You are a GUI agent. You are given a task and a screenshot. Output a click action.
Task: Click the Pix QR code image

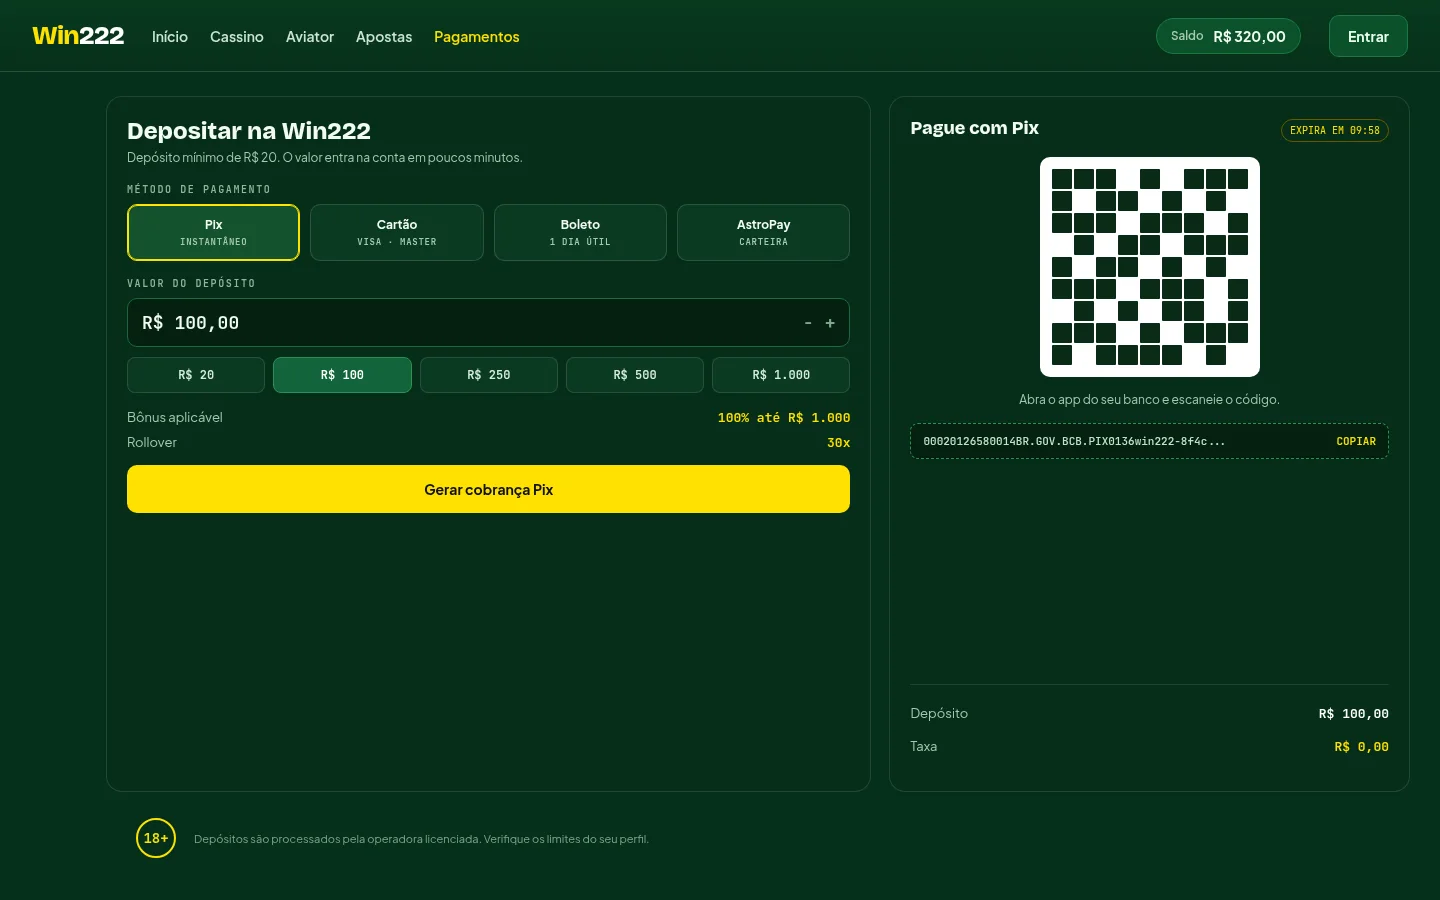[1150, 267]
